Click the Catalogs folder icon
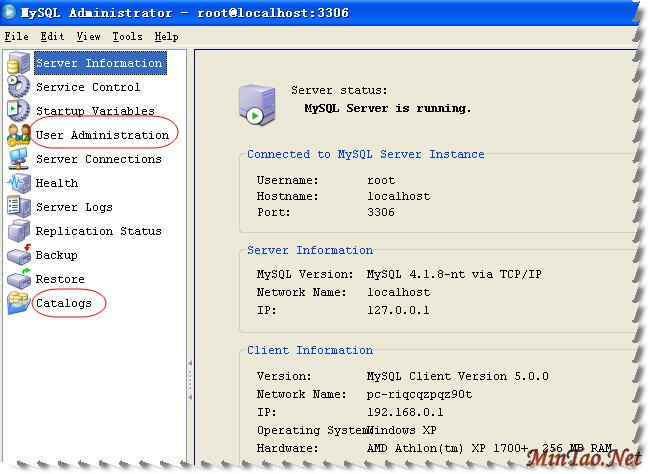648x474 pixels. point(18,303)
